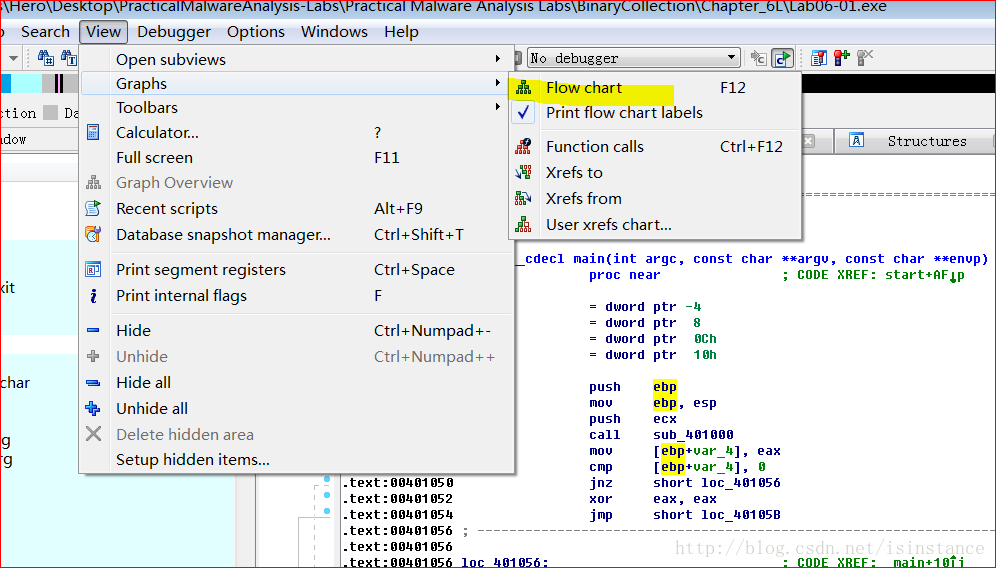Click the first toolbar icon left of View menu

[46, 58]
